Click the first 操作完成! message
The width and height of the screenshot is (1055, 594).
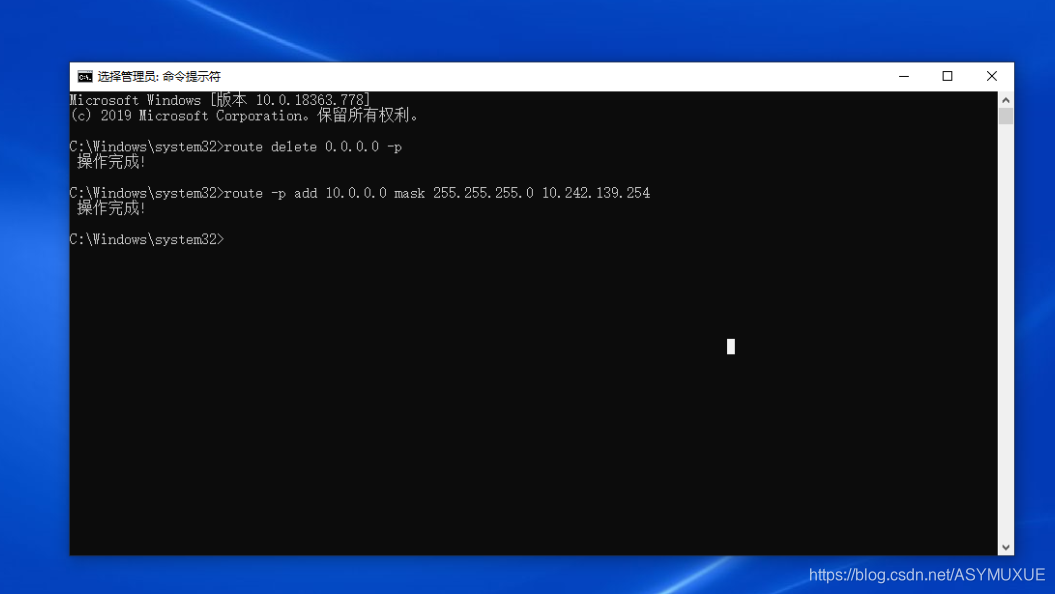111,162
